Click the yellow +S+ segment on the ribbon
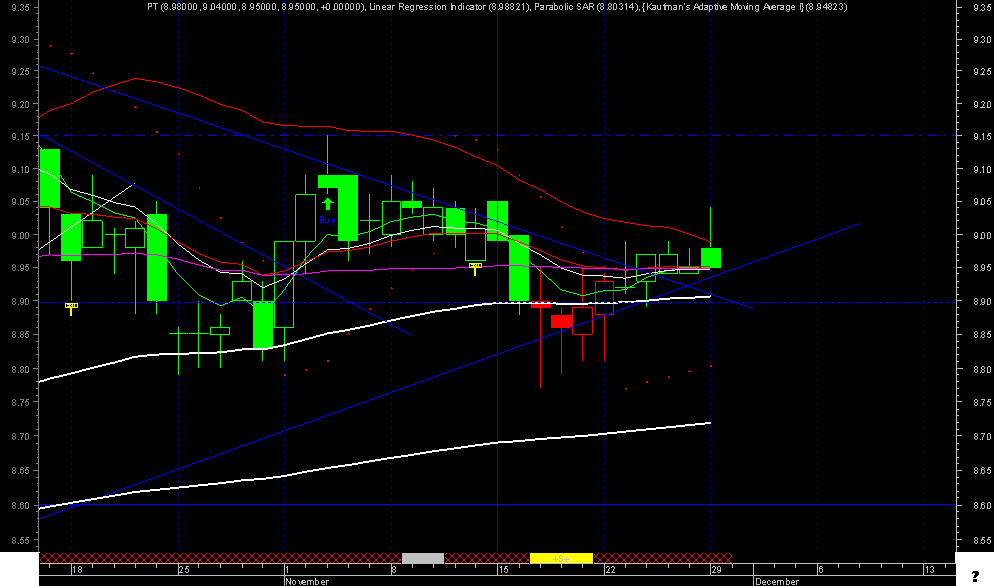Image resolution: width=994 pixels, height=586 pixels. (x=561, y=558)
